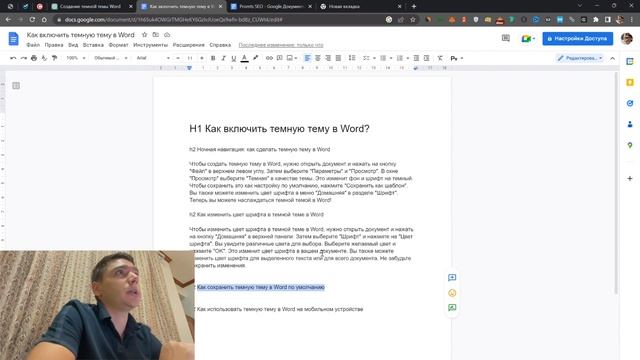Clear formatting in toolbar
This screenshot has height=360, width=640.
coord(440,58)
